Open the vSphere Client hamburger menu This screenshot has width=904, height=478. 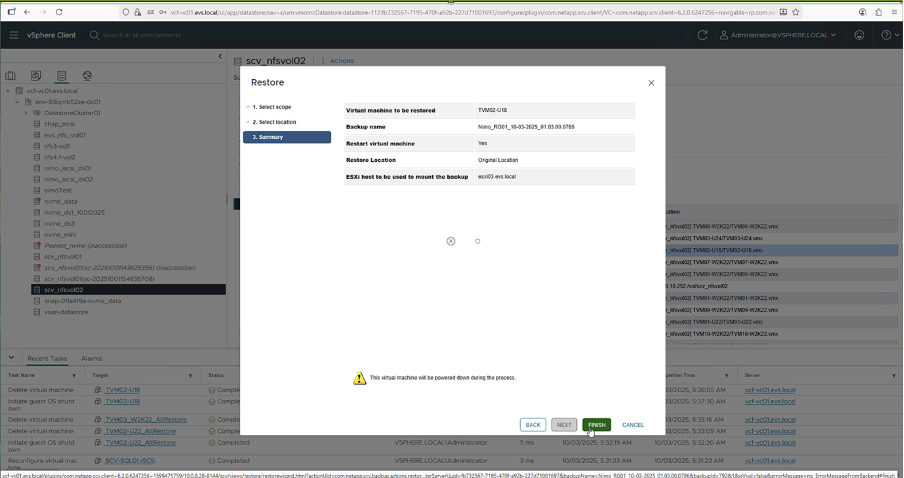pyautogui.click(x=14, y=35)
